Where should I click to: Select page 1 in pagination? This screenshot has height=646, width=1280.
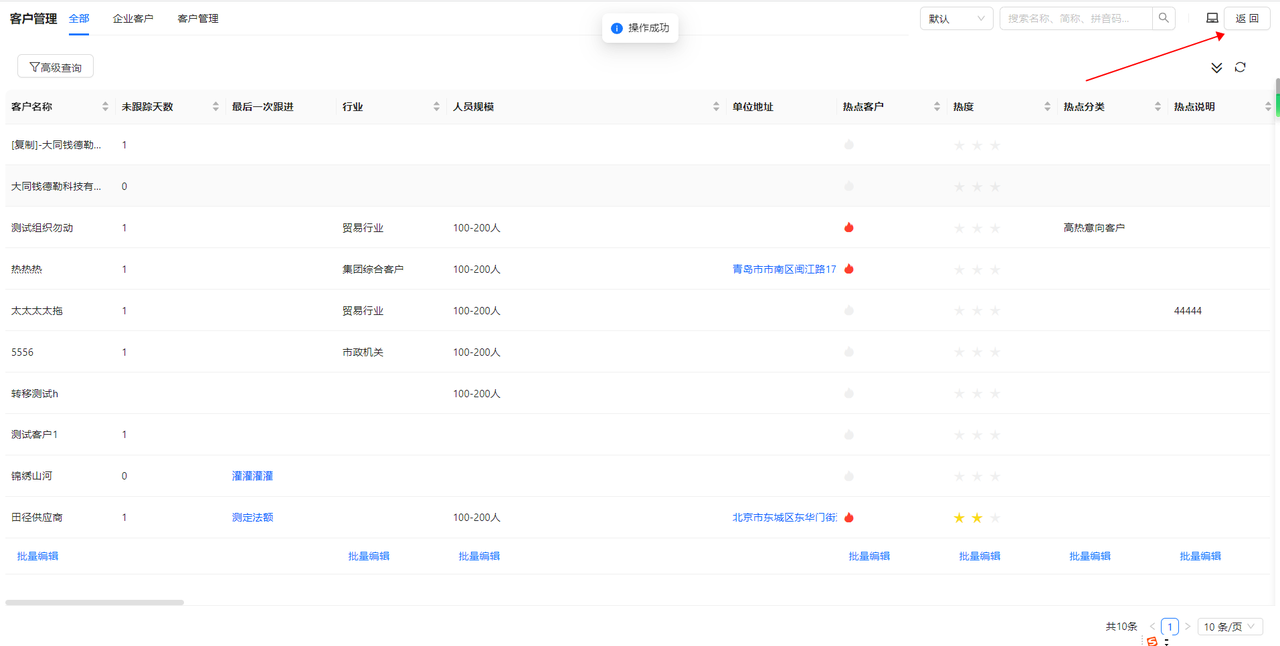coord(1170,627)
